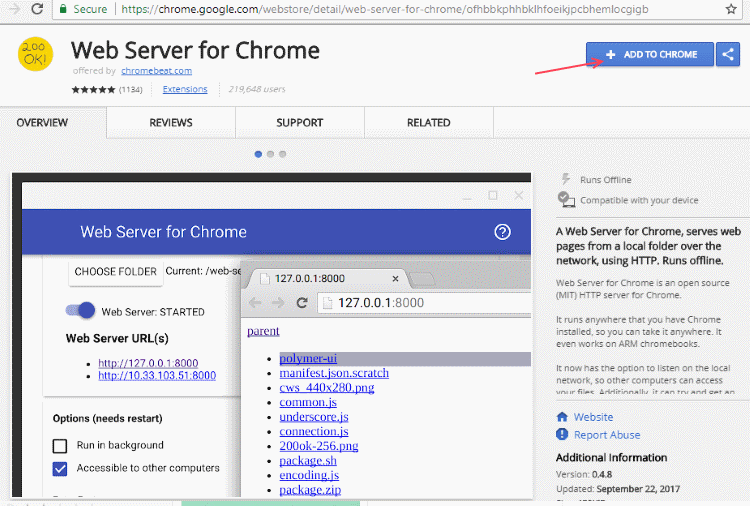This screenshot has height=506, width=750.
Task: Check the Run in background checkbox
Action: (x=60, y=446)
